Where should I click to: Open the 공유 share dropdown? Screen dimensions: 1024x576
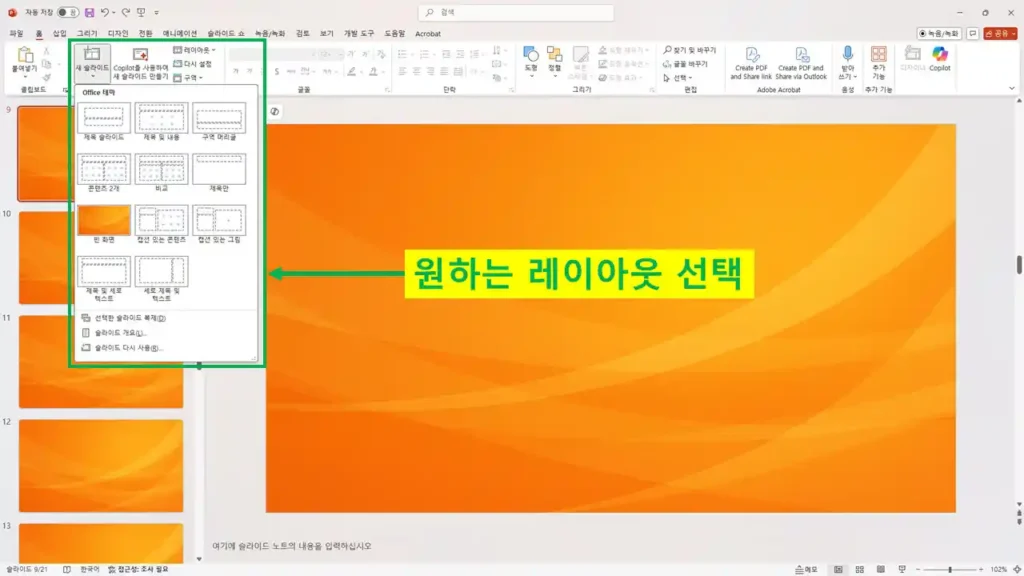1000,33
